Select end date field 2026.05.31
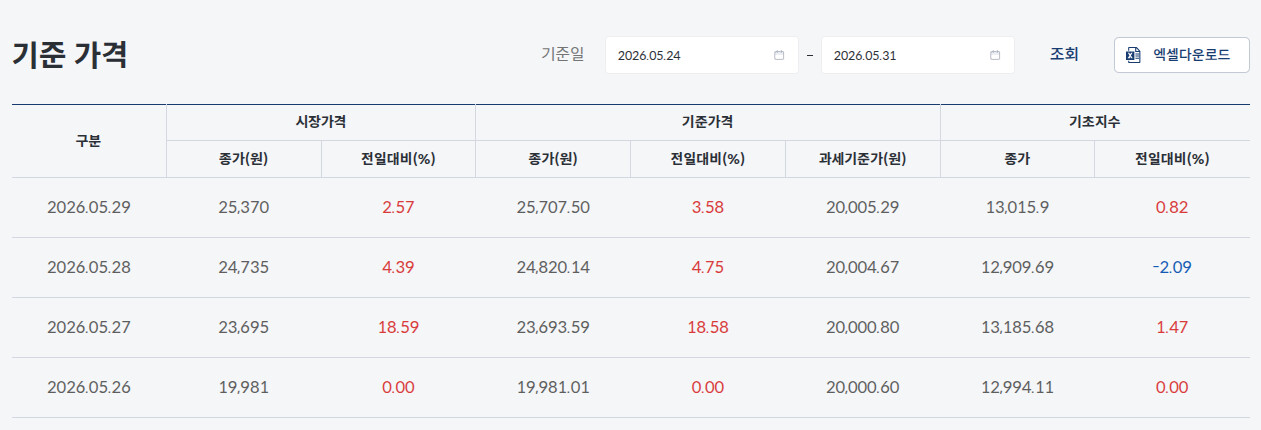Viewport: 1261px width, 430px height. point(918,55)
